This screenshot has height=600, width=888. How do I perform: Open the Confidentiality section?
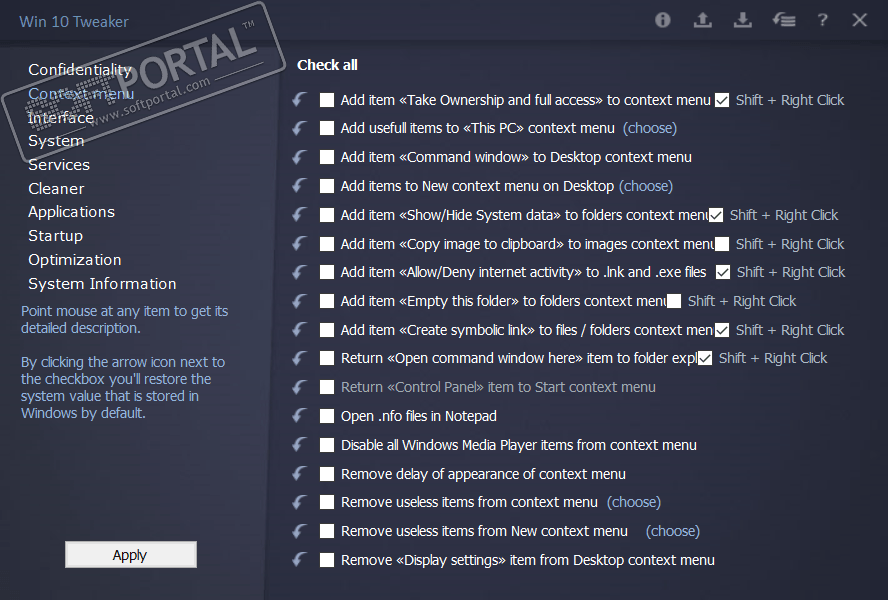(x=80, y=70)
